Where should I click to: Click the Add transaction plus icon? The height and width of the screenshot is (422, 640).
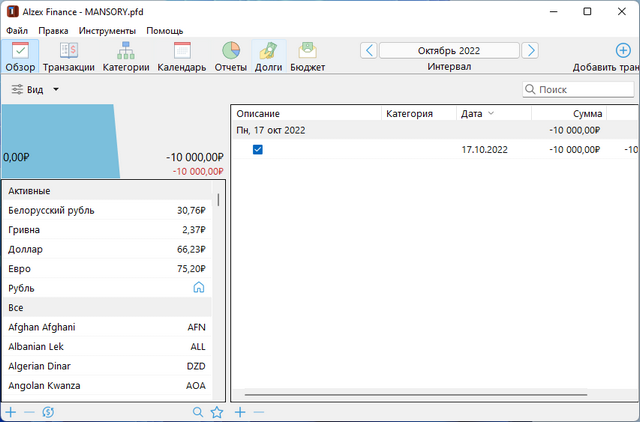click(x=623, y=50)
